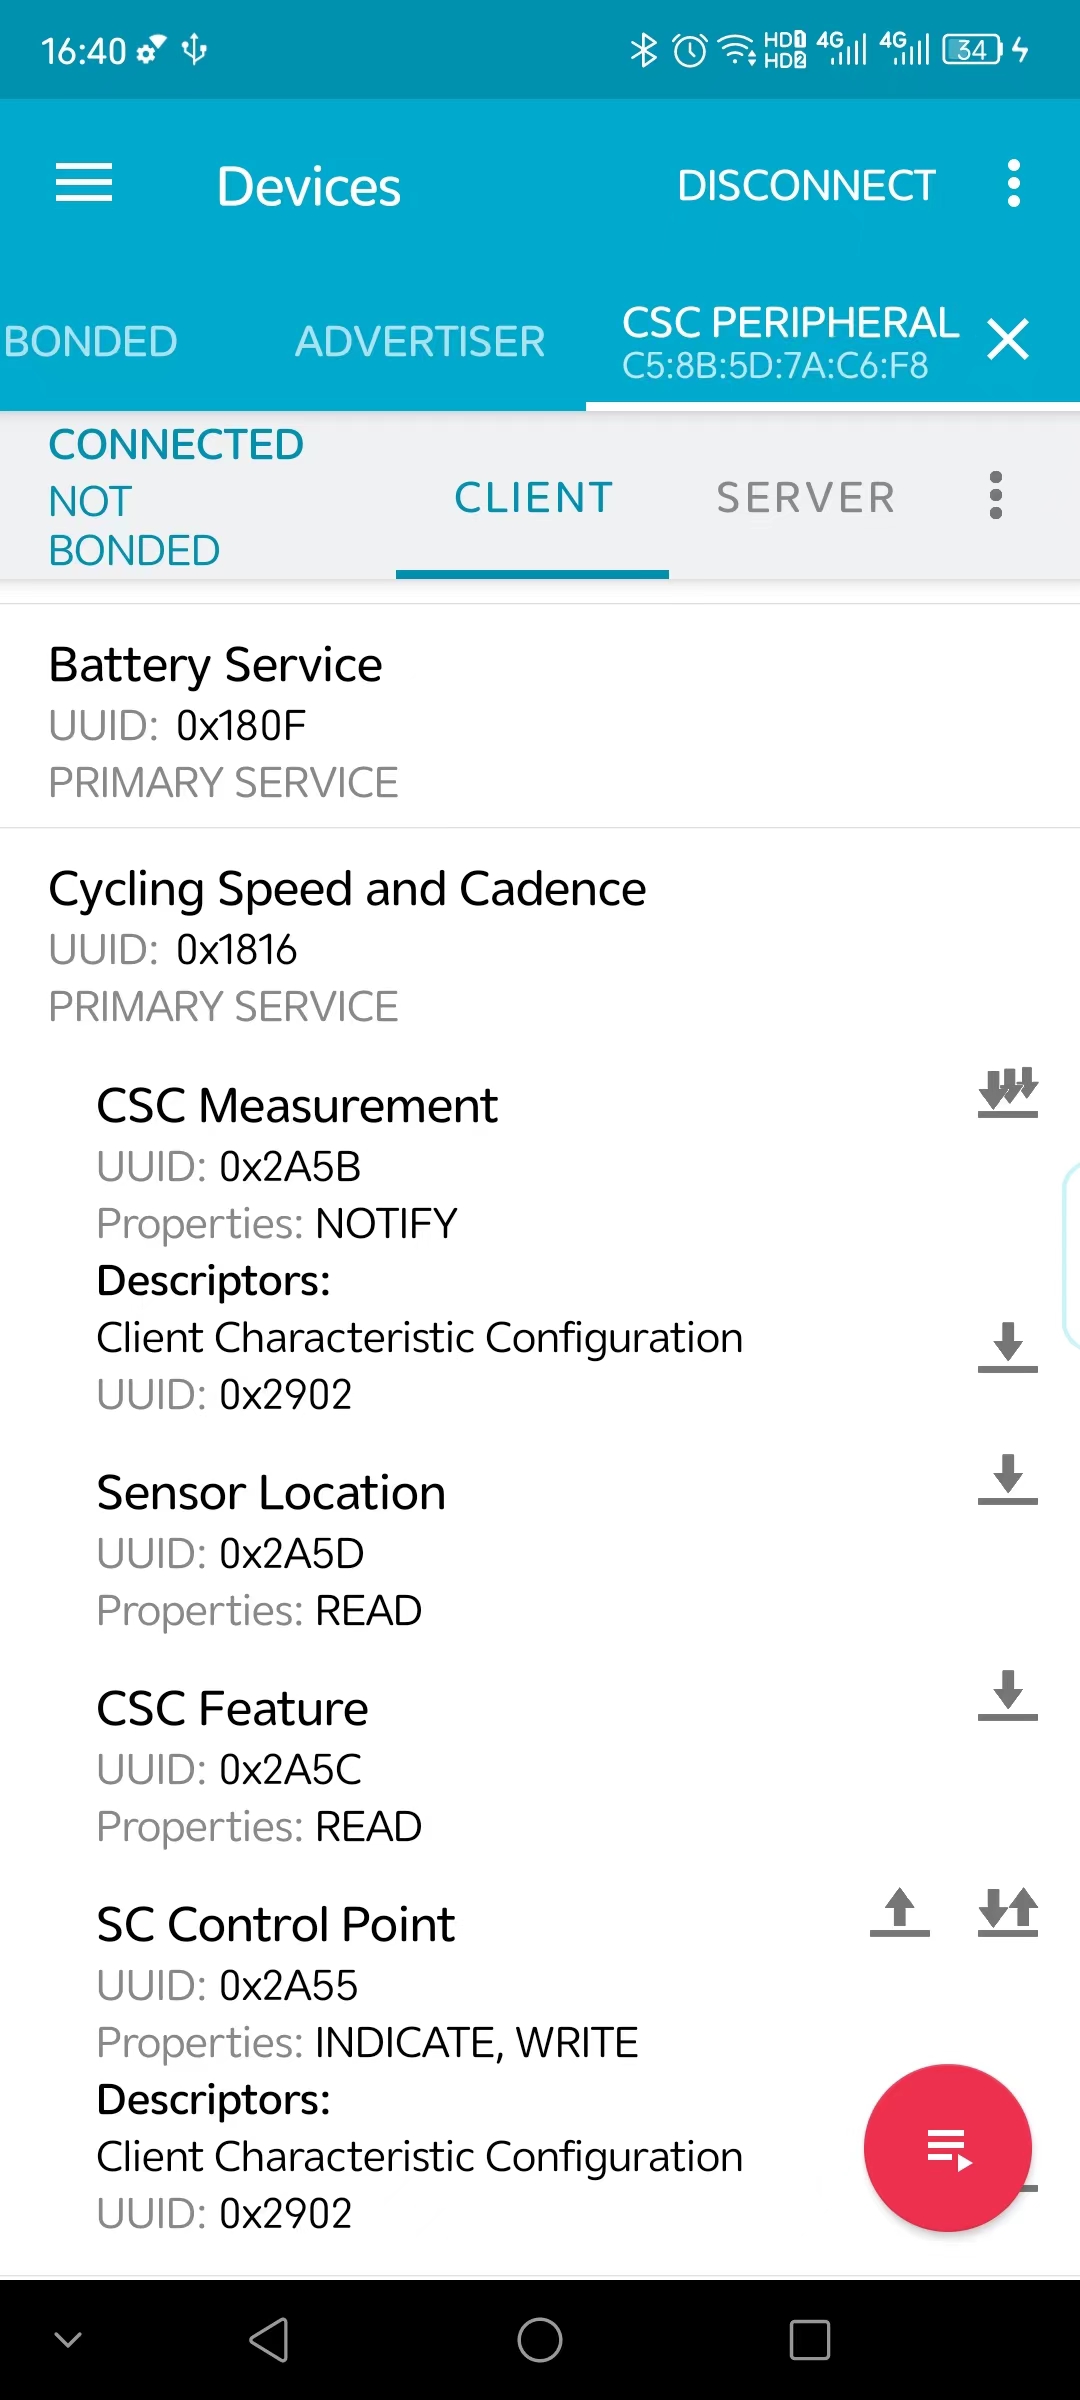Image resolution: width=1080 pixels, height=2400 pixels.
Task: Open the top toolbar overflow menu
Action: pyautogui.click(x=1014, y=184)
